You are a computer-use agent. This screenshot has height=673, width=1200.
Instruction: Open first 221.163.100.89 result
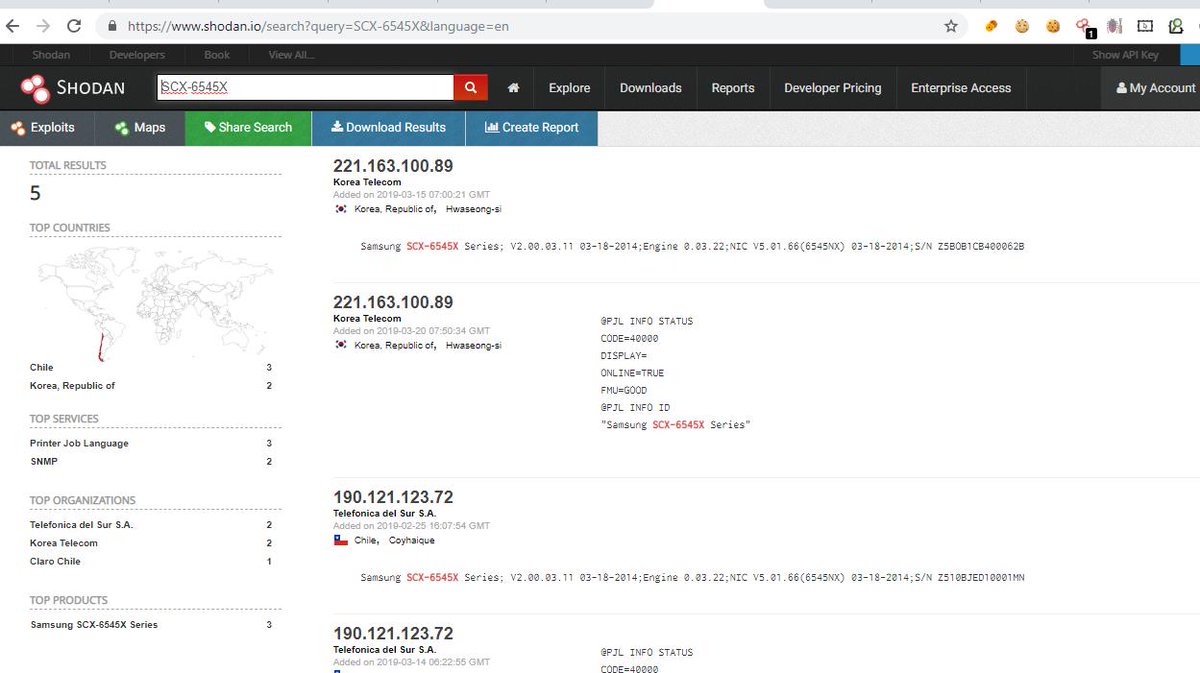pos(393,166)
